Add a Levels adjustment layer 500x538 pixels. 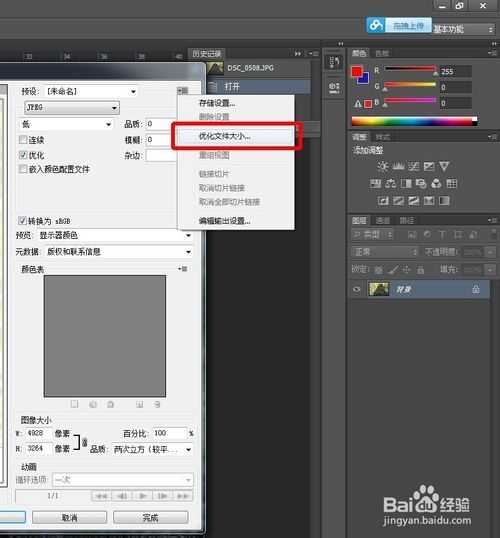point(398,167)
